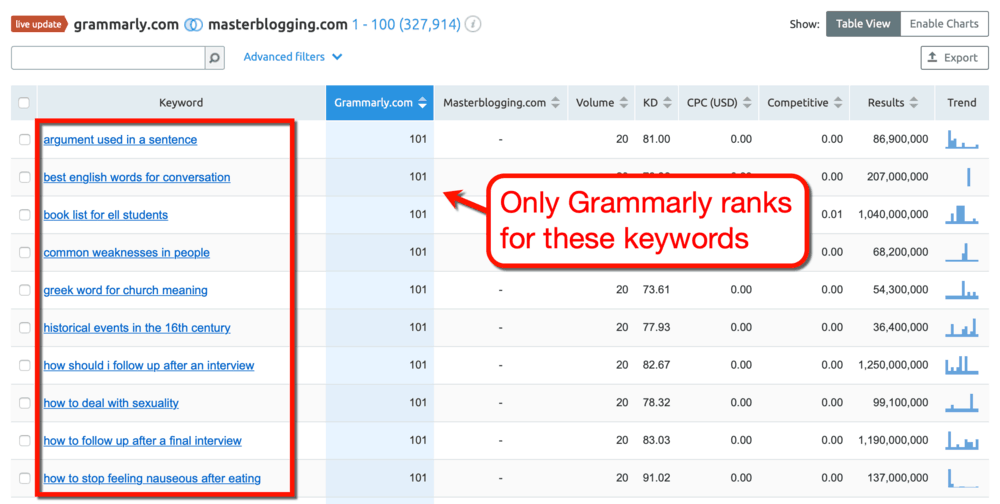Check 'how to deal with sexuality' row
Screen dimensions: 1000x504
click(x=24, y=403)
